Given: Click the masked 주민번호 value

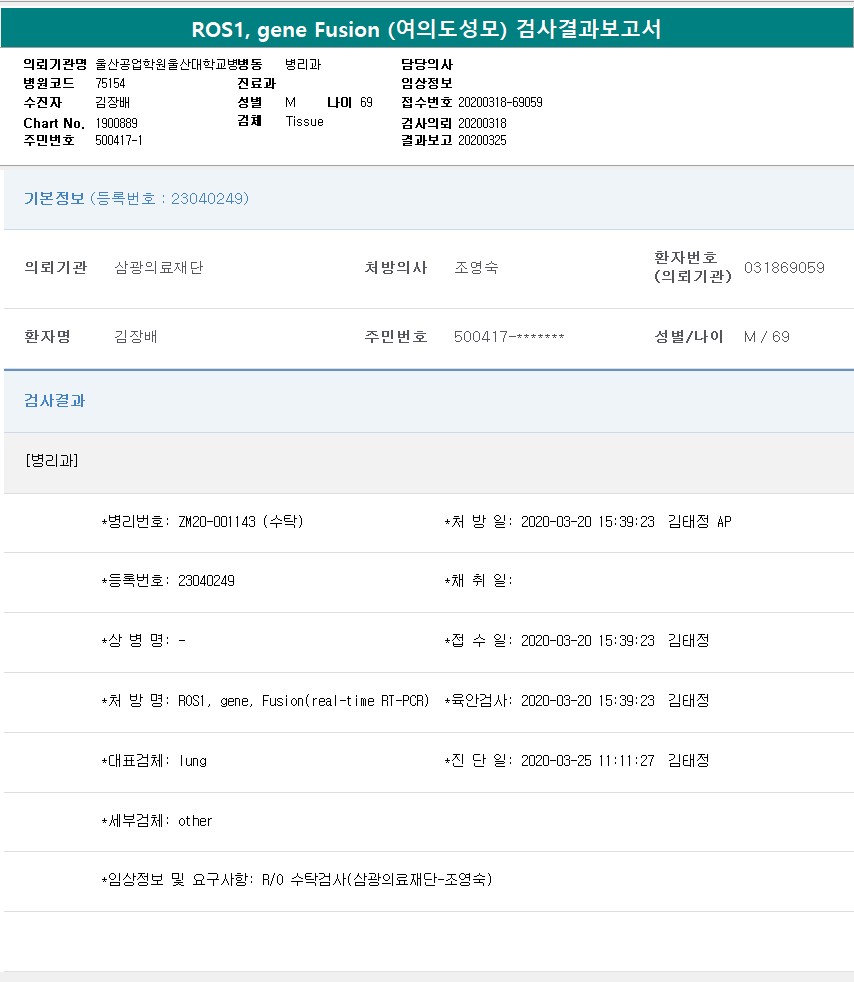Looking at the screenshot, I should 509,337.
